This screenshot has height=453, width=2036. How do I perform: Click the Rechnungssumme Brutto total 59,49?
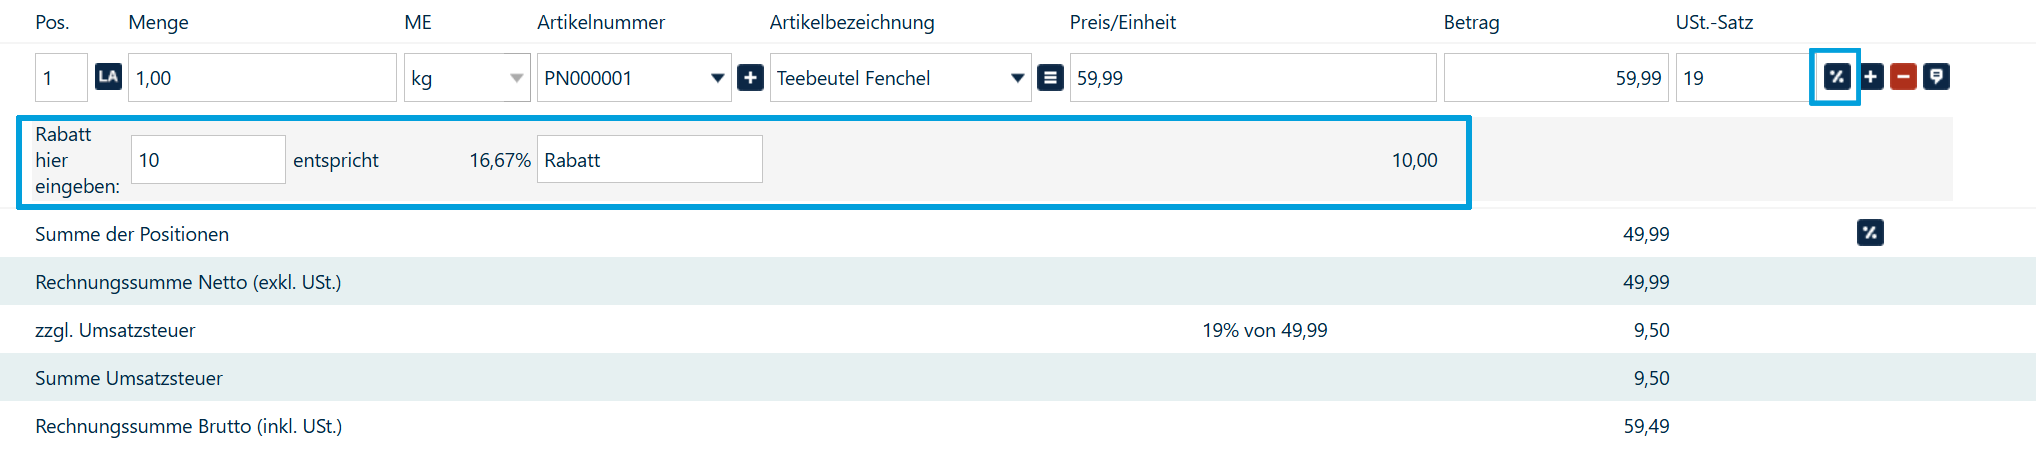click(x=1646, y=426)
